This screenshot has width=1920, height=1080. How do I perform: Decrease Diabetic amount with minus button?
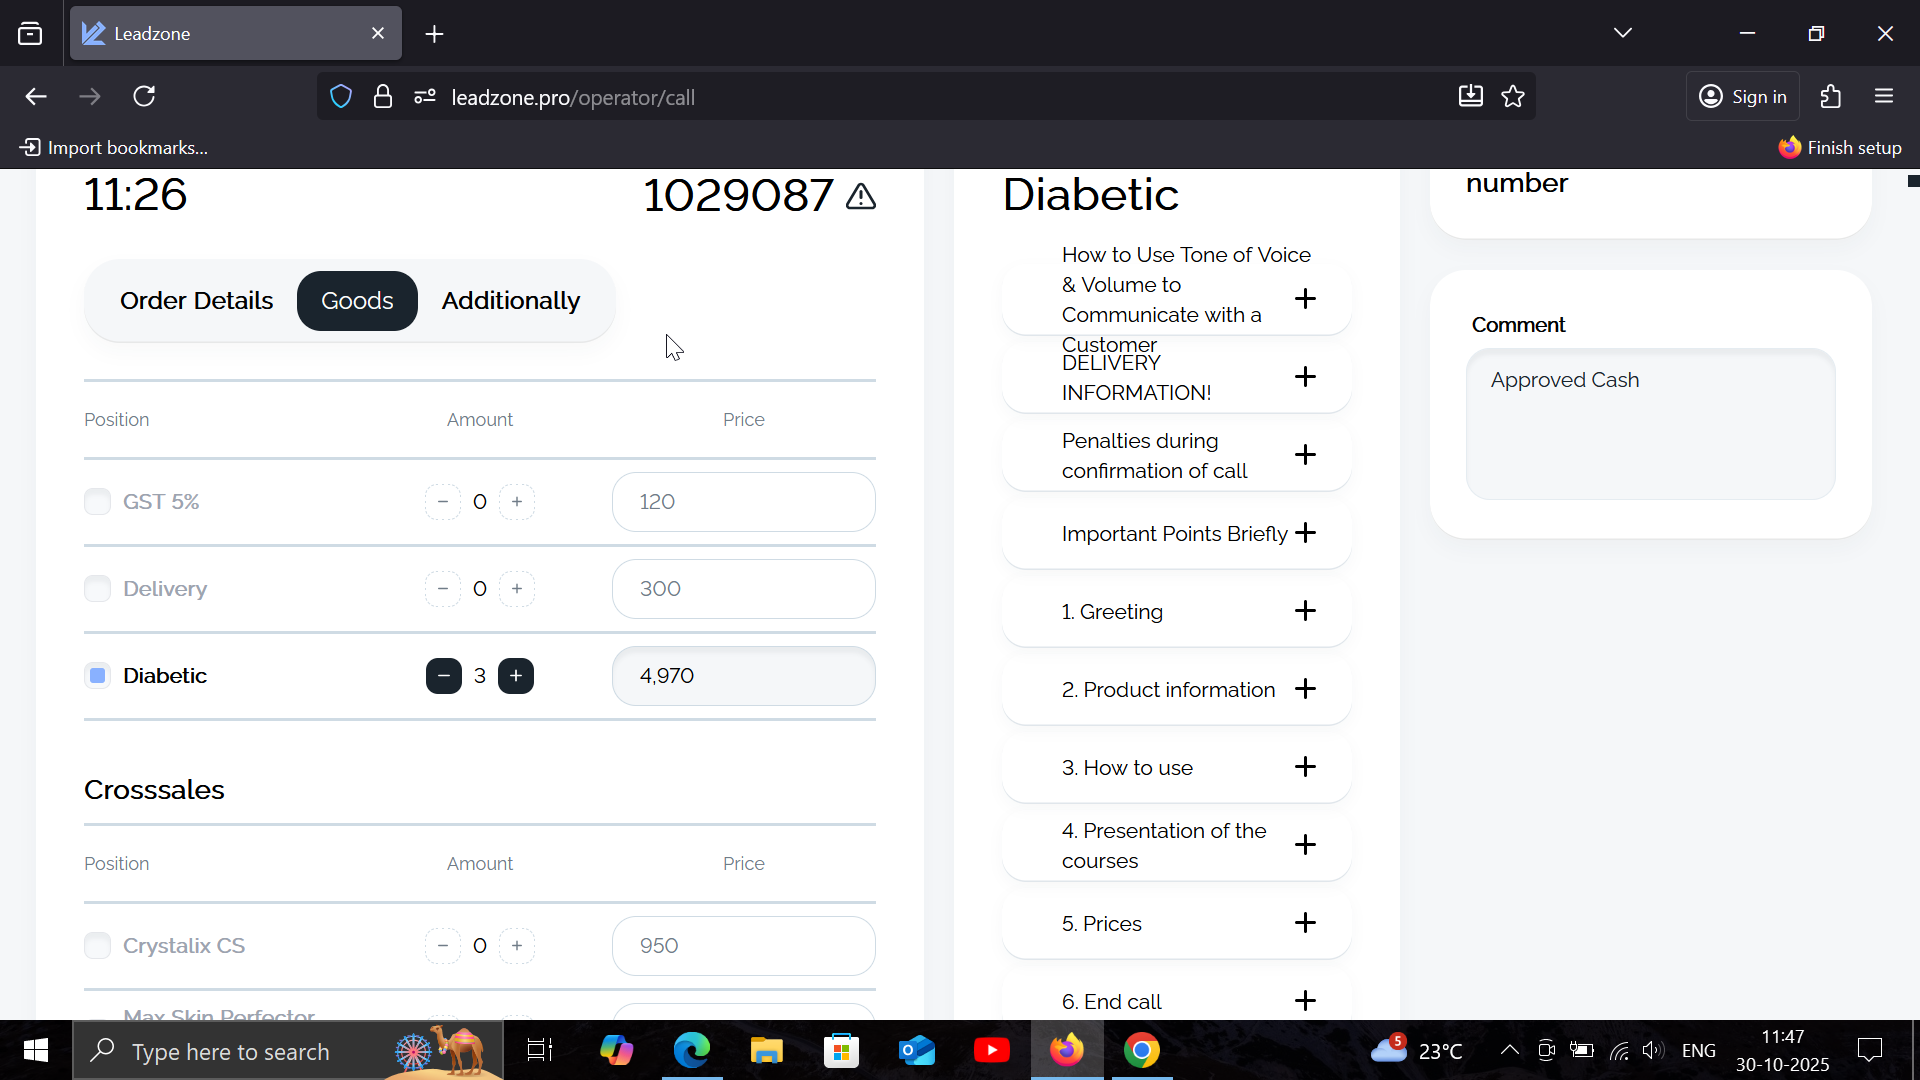coord(443,676)
